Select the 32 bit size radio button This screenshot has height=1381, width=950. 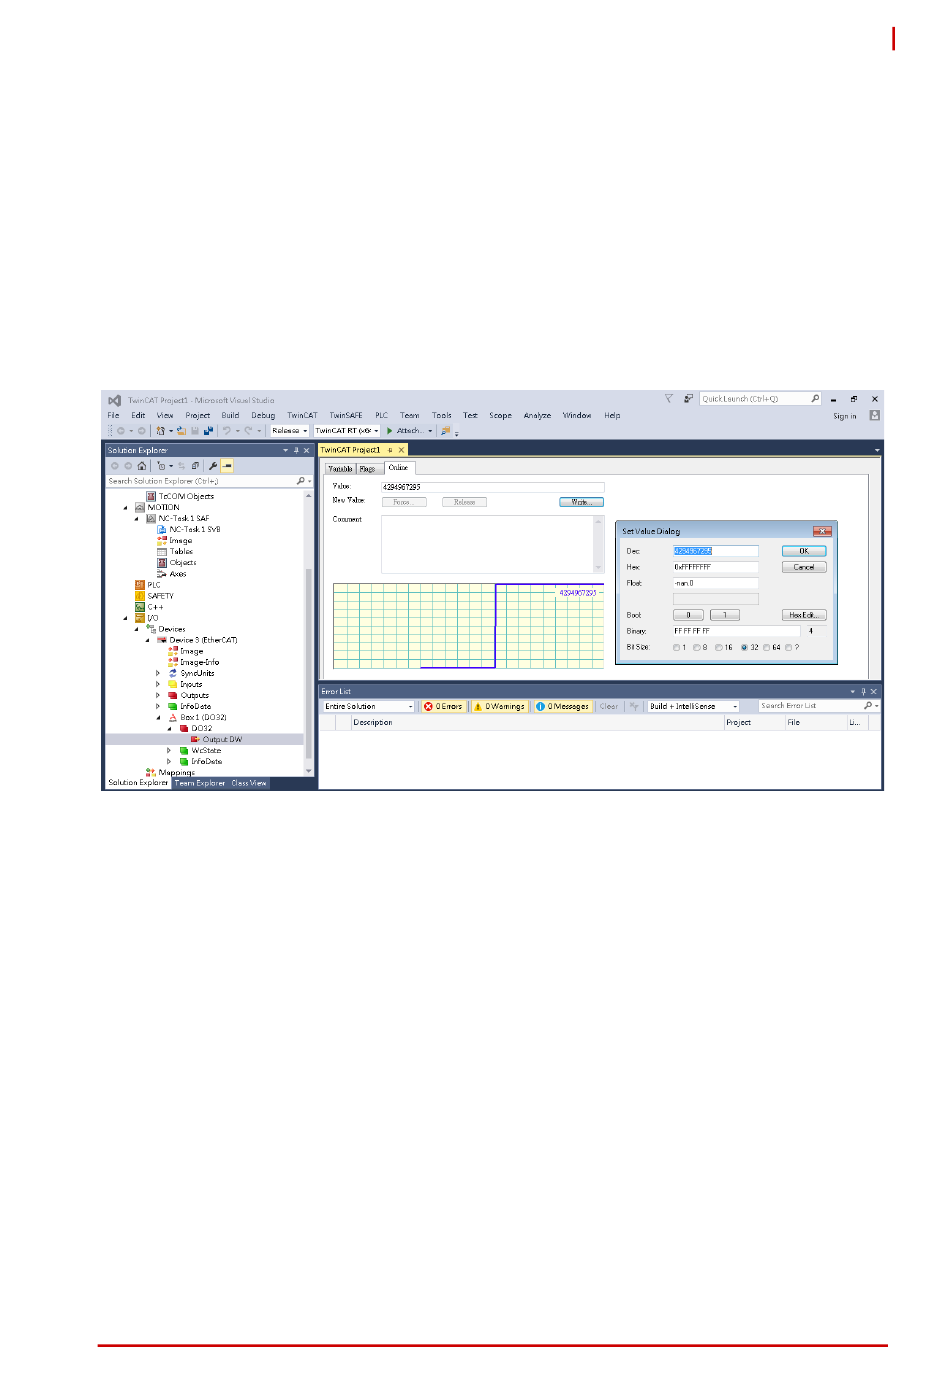pos(744,648)
